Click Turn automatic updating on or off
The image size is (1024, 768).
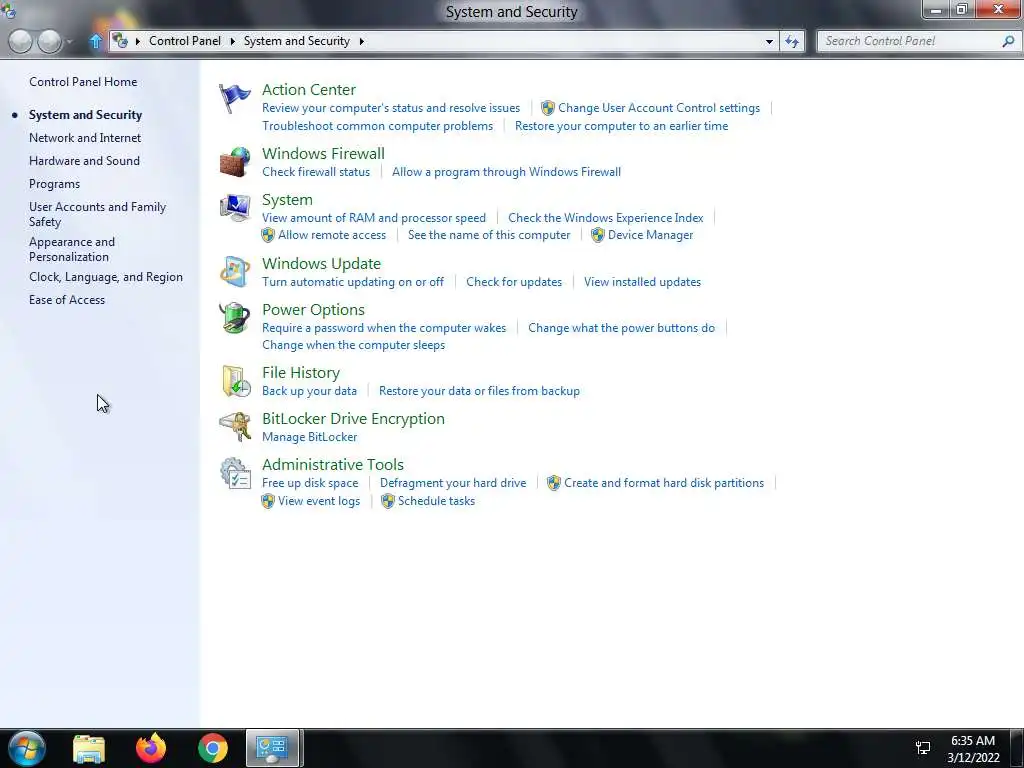353,282
